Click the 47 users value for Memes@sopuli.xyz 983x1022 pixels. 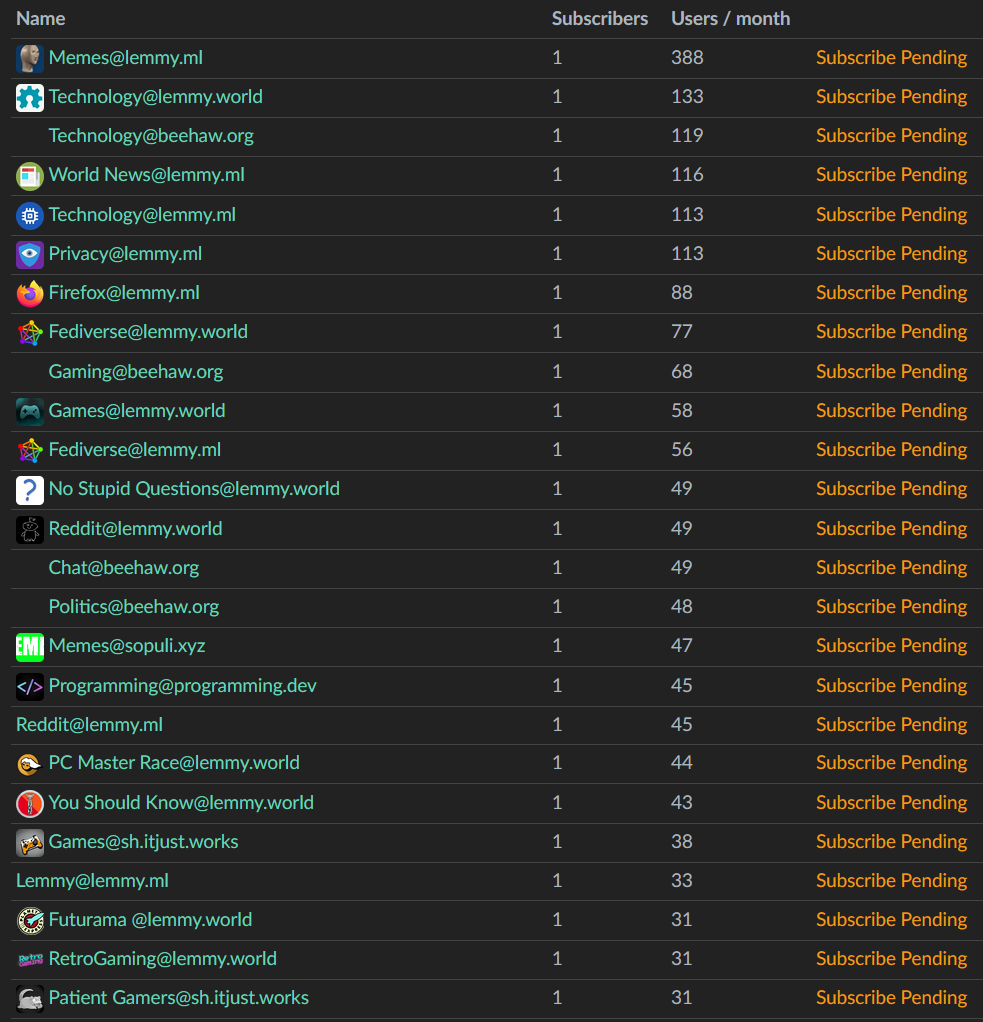tap(682, 646)
